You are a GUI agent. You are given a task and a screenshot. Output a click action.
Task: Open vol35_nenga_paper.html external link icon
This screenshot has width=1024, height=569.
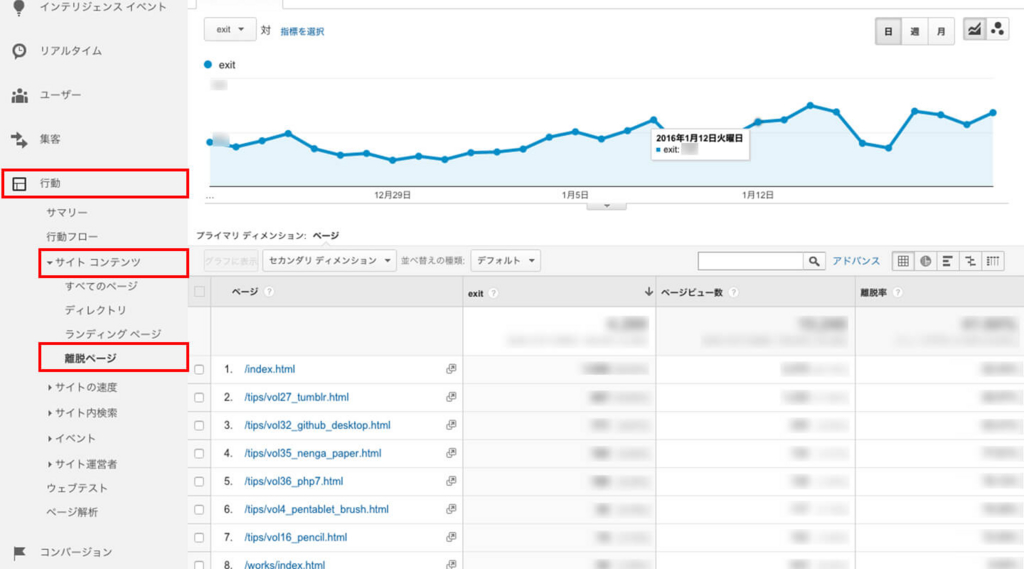tap(451, 453)
